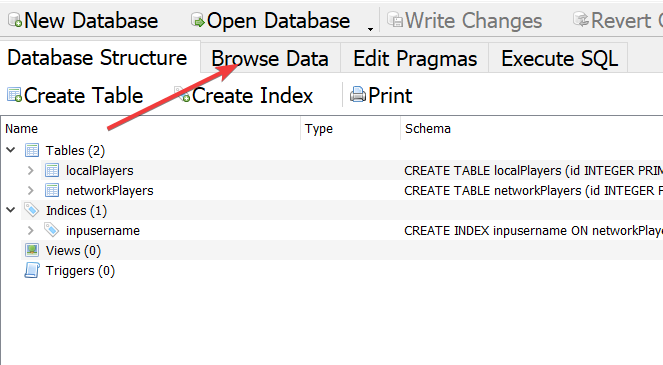The width and height of the screenshot is (663, 365).
Task: Click the networkPlayers table icon
Action: pyautogui.click(x=52, y=190)
